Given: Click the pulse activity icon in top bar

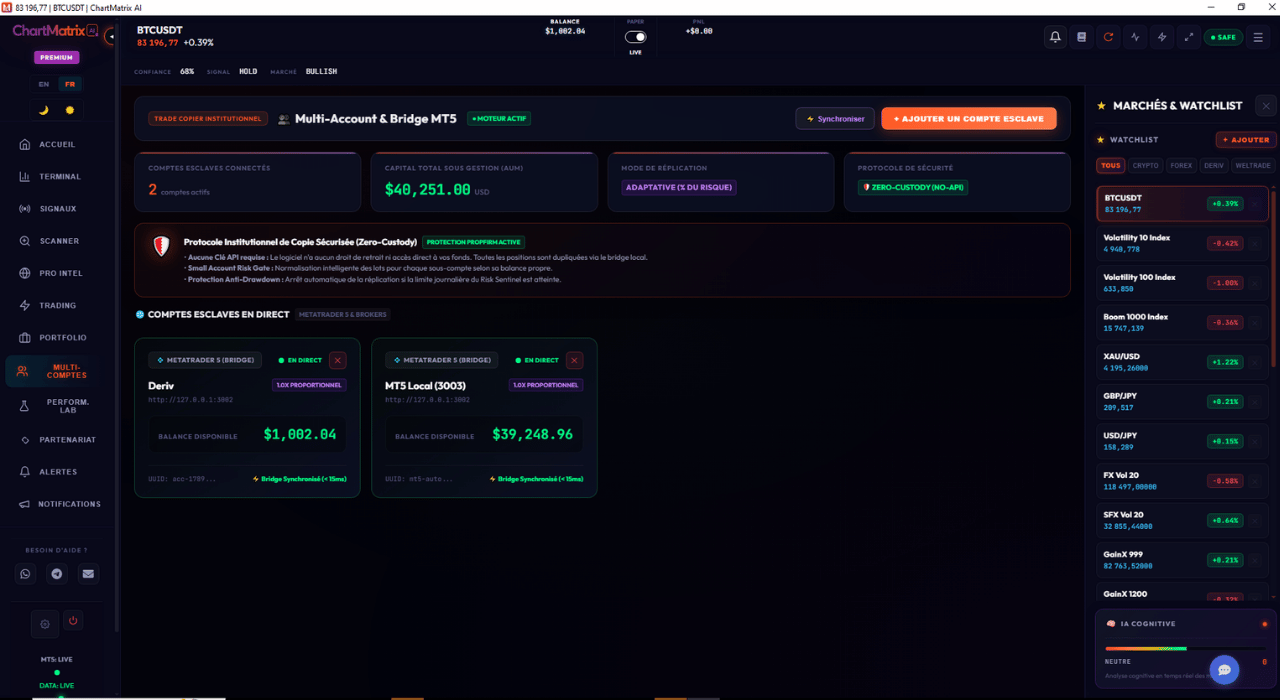Looking at the screenshot, I should [x=1135, y=37].
